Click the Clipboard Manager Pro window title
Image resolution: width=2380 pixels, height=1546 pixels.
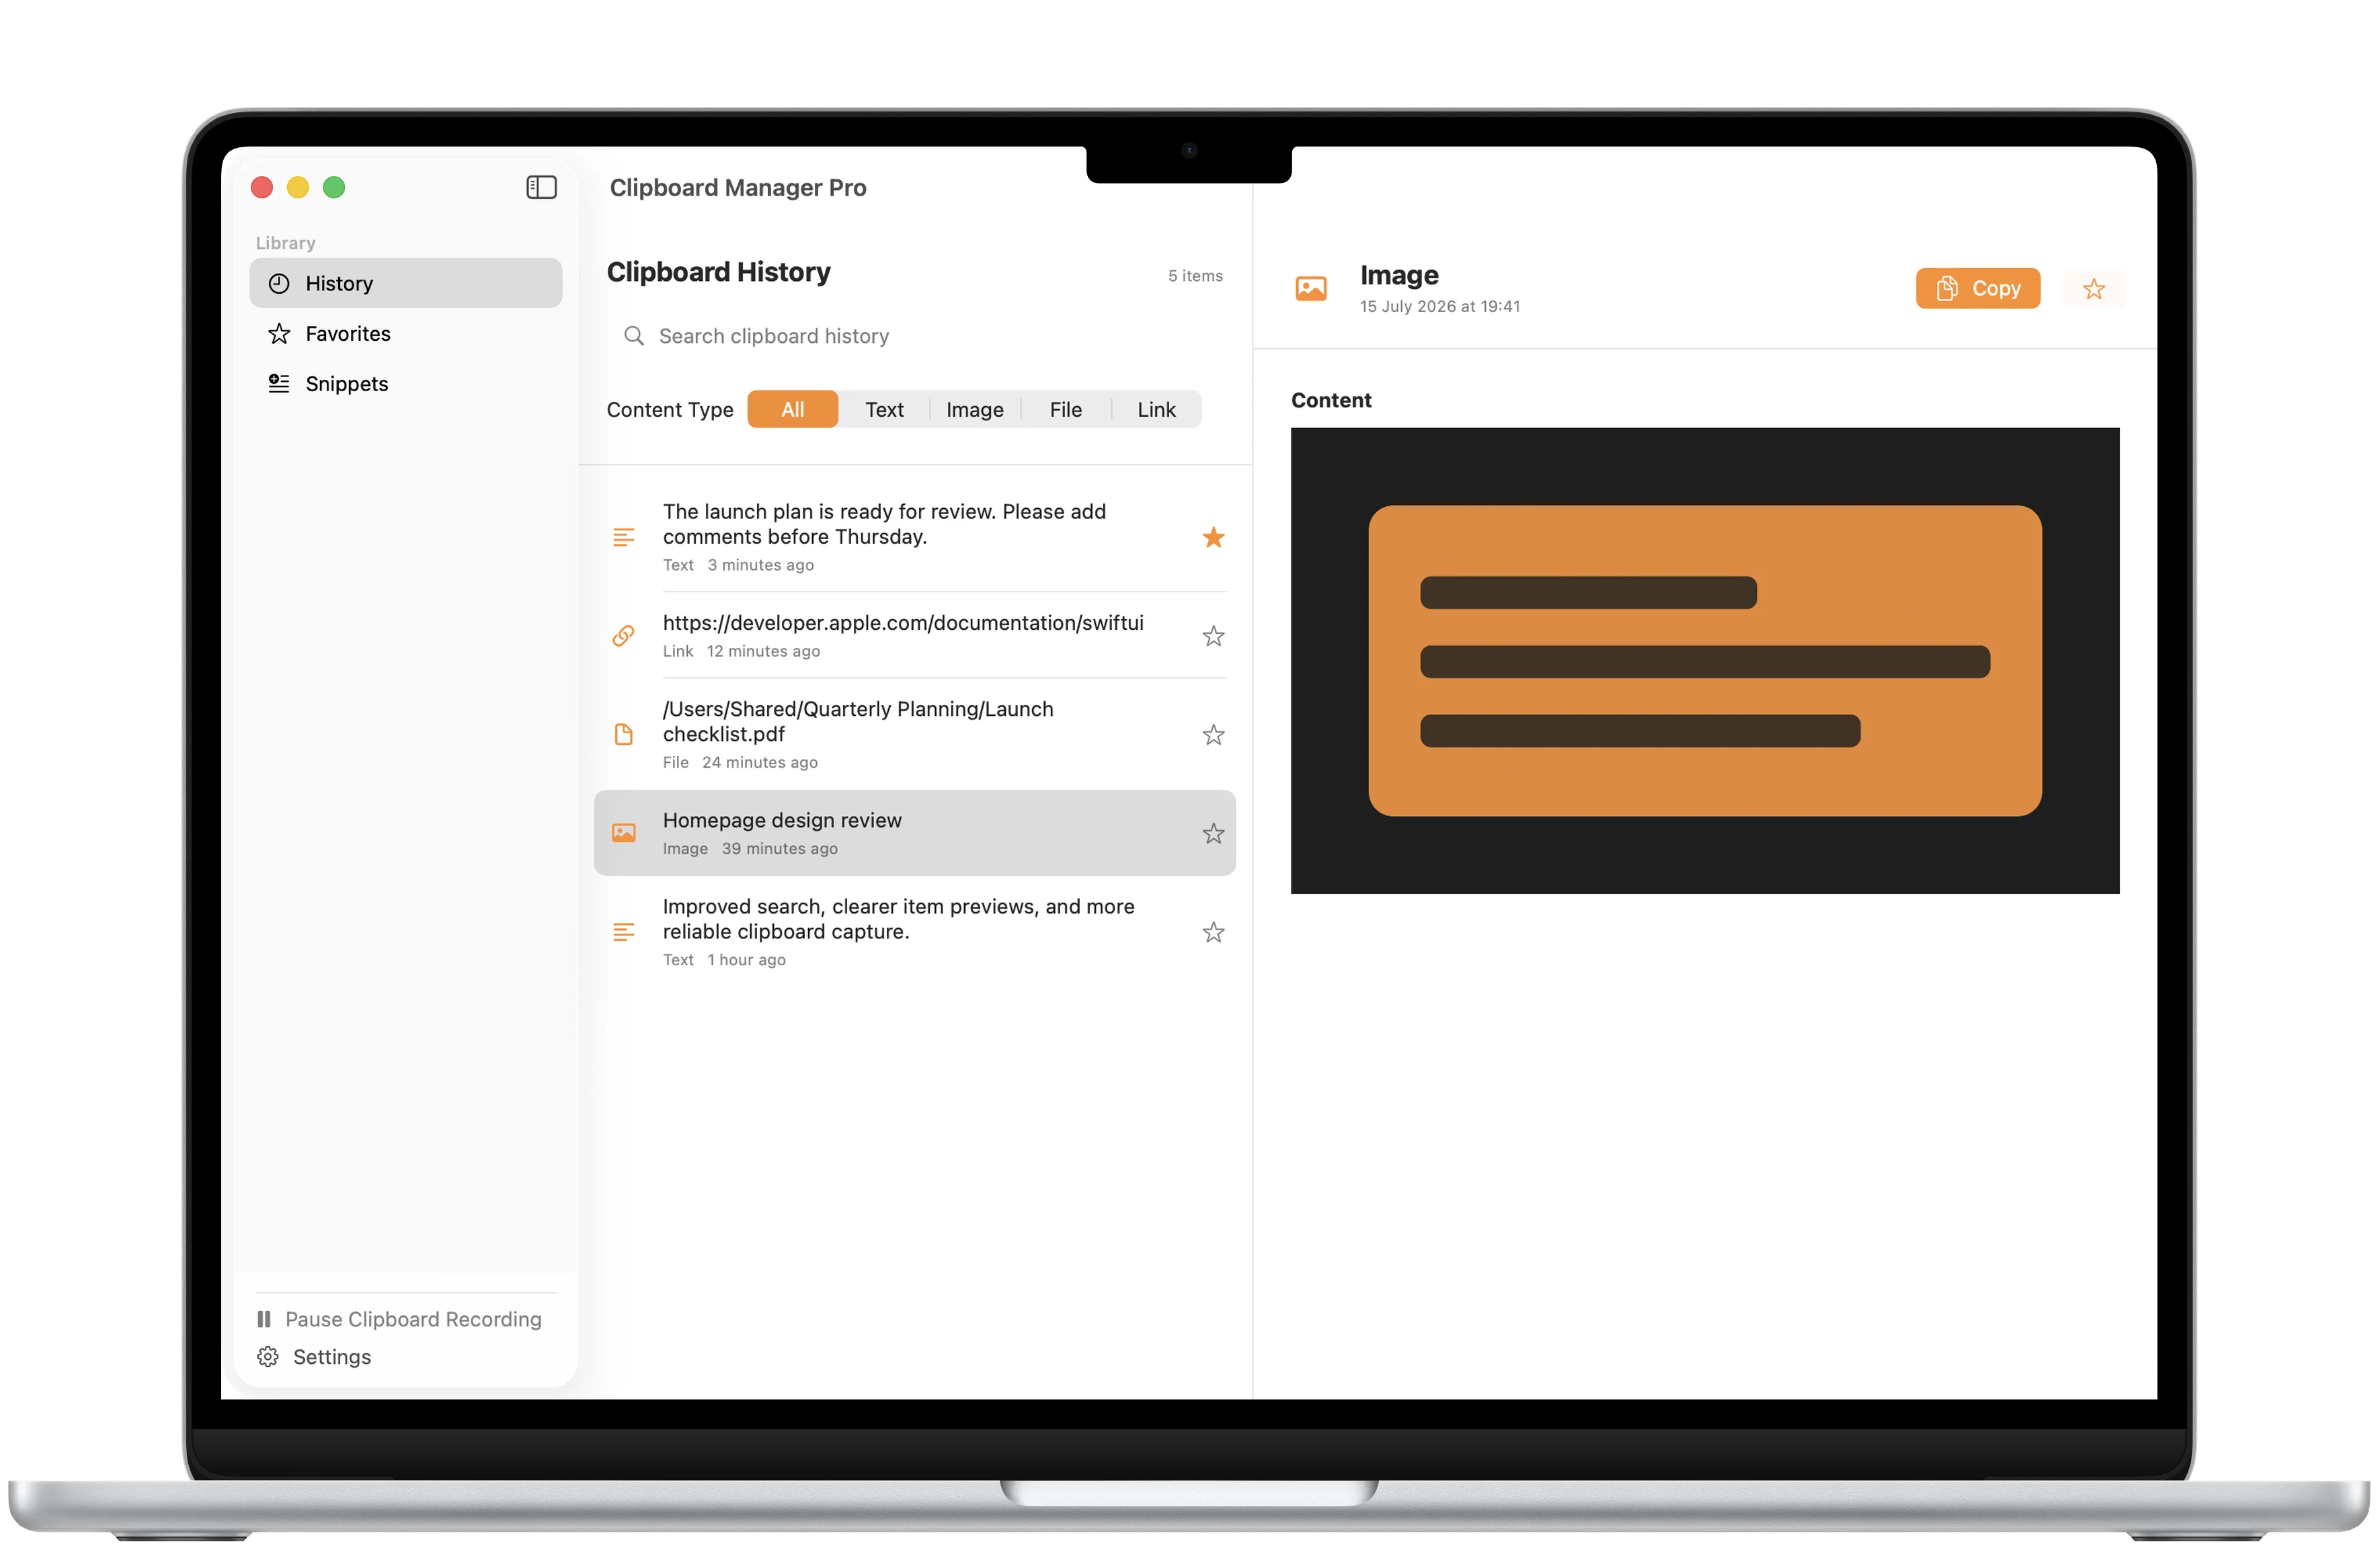tap(737, 187)
